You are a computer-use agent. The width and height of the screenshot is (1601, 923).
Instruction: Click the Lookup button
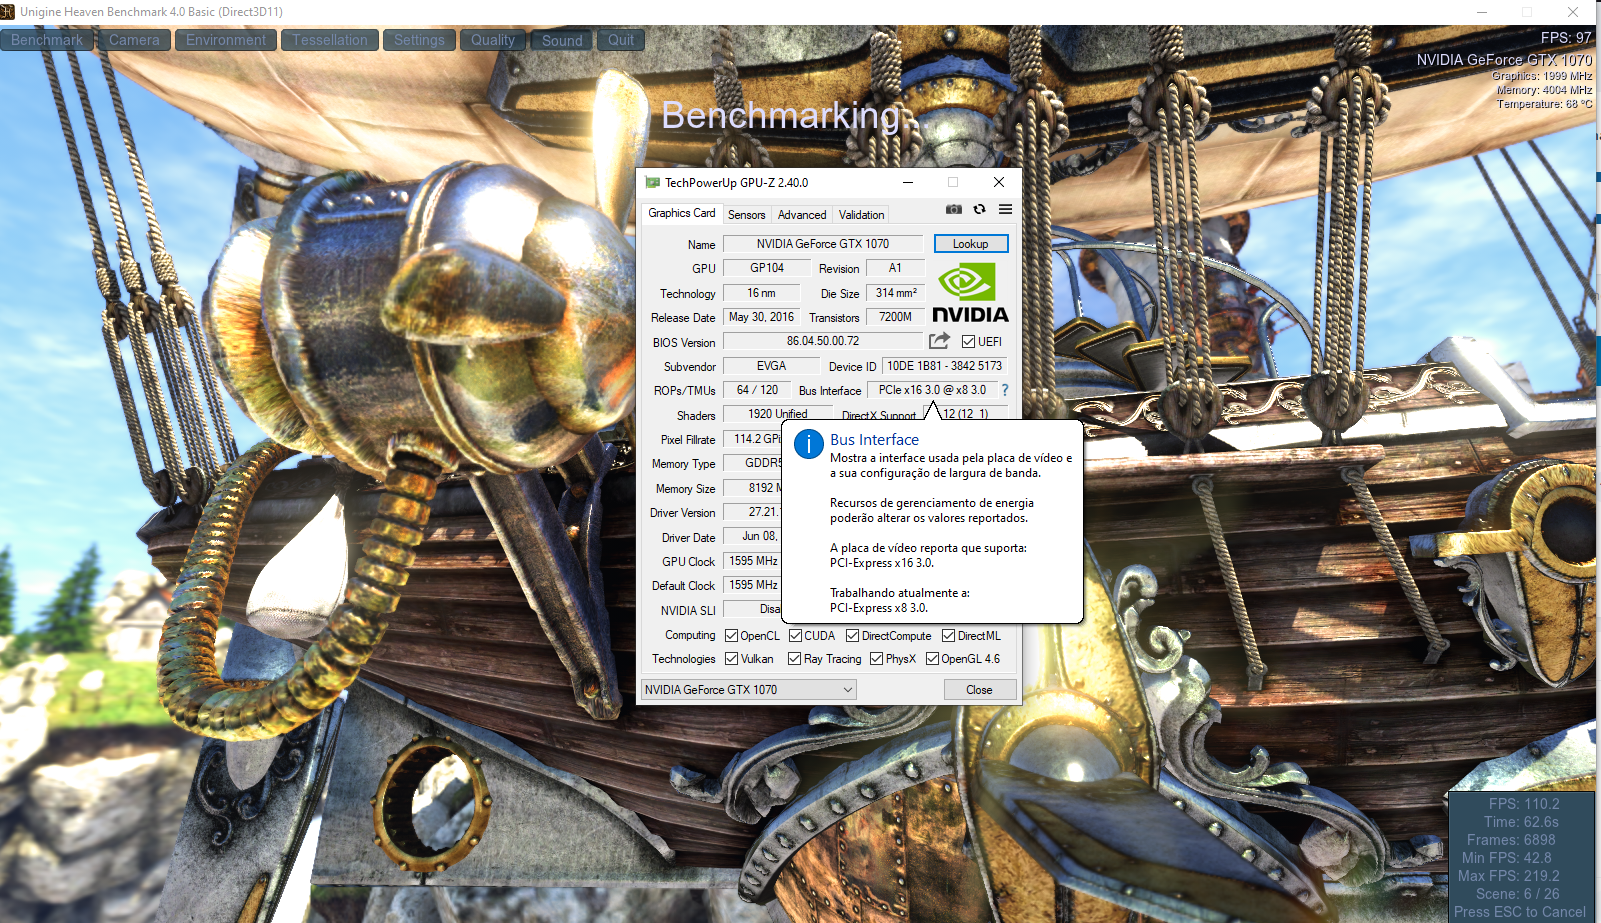point(971,244)
